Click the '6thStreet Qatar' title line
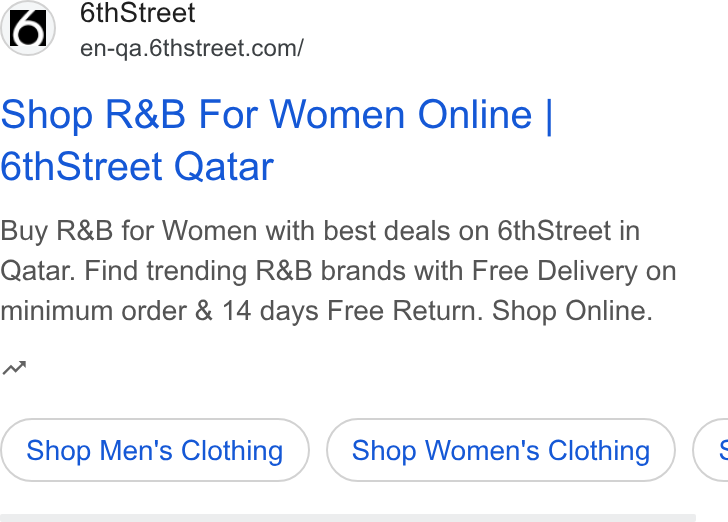This screenshot has height=522, width=728. pyautogui.click(x=137, y=167)
